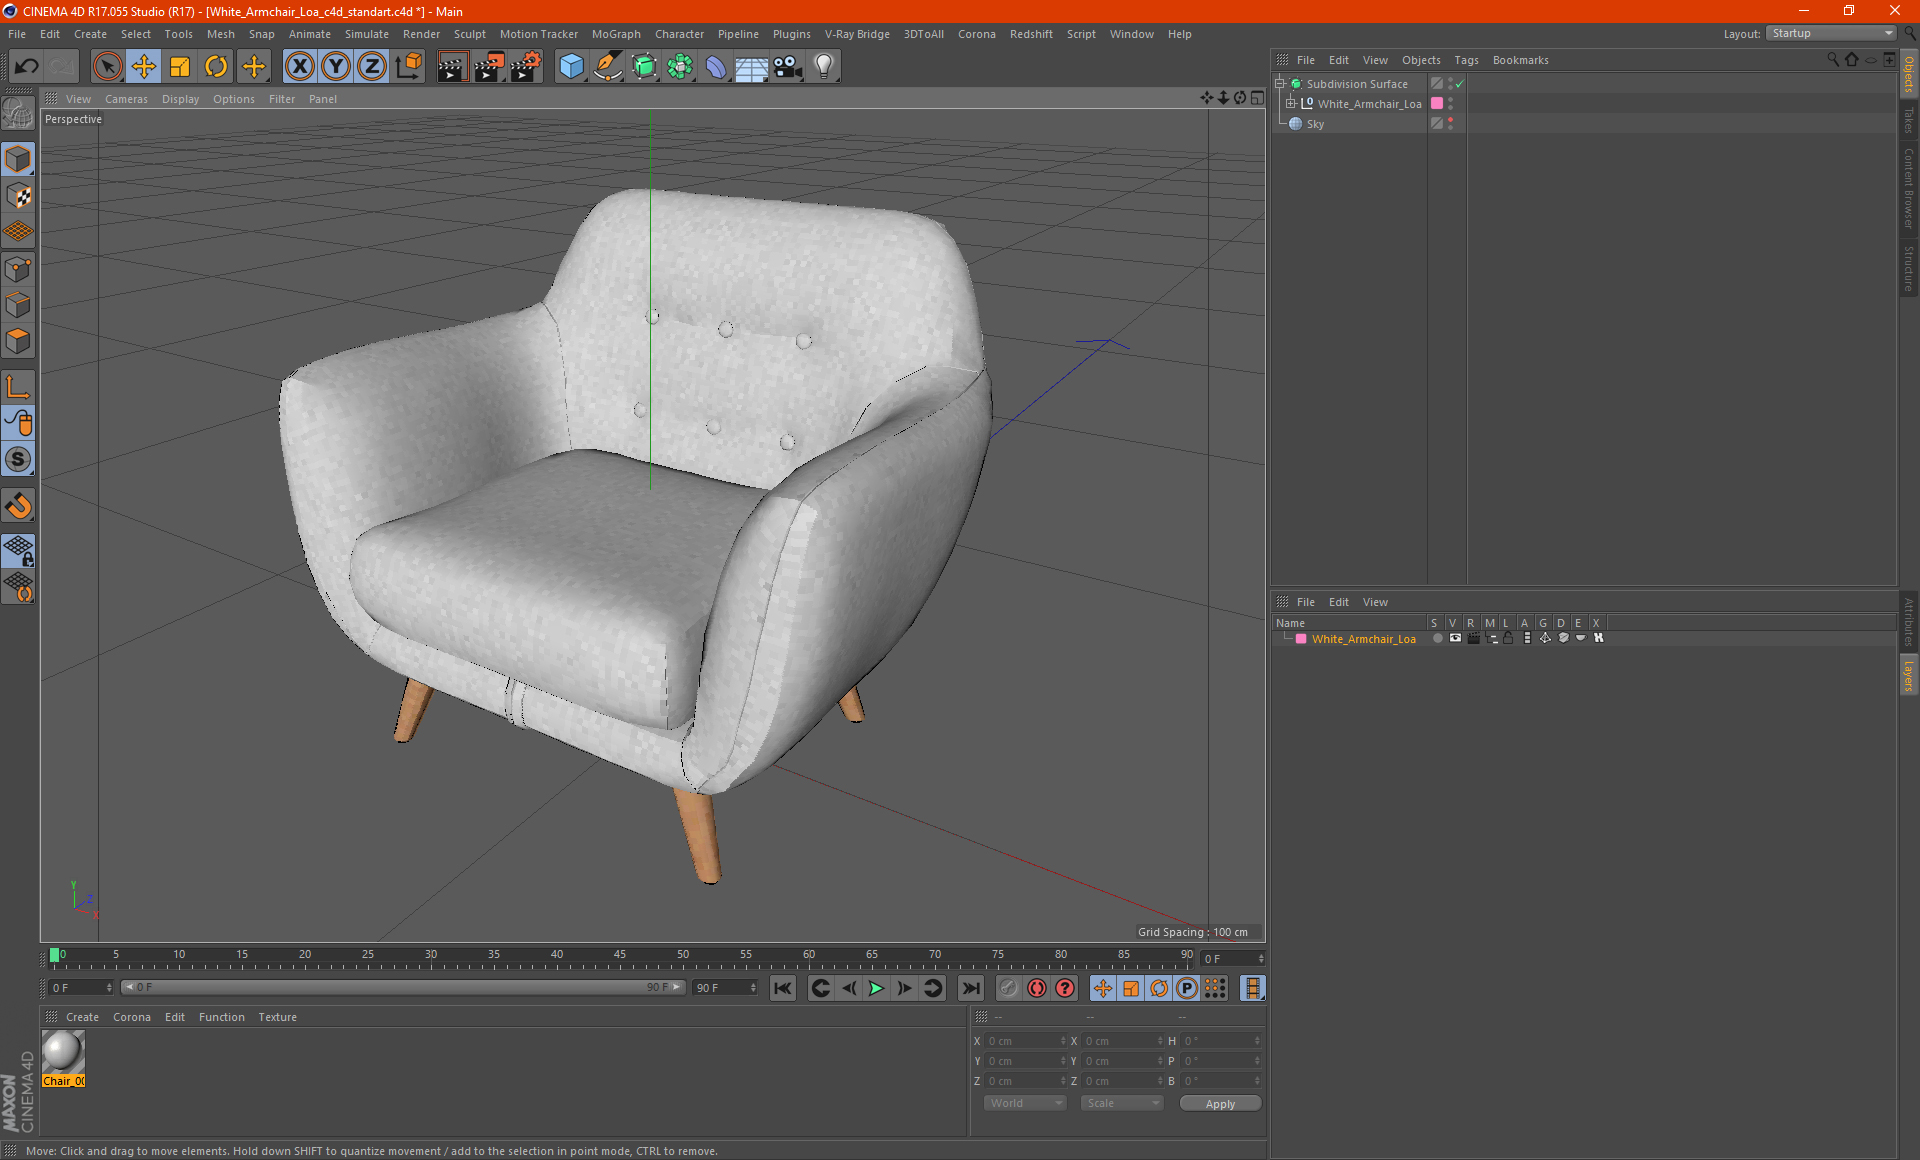Toggle viewport maximize icon at top right
Screen dimensions: 1920x1160
point(1257,98)
